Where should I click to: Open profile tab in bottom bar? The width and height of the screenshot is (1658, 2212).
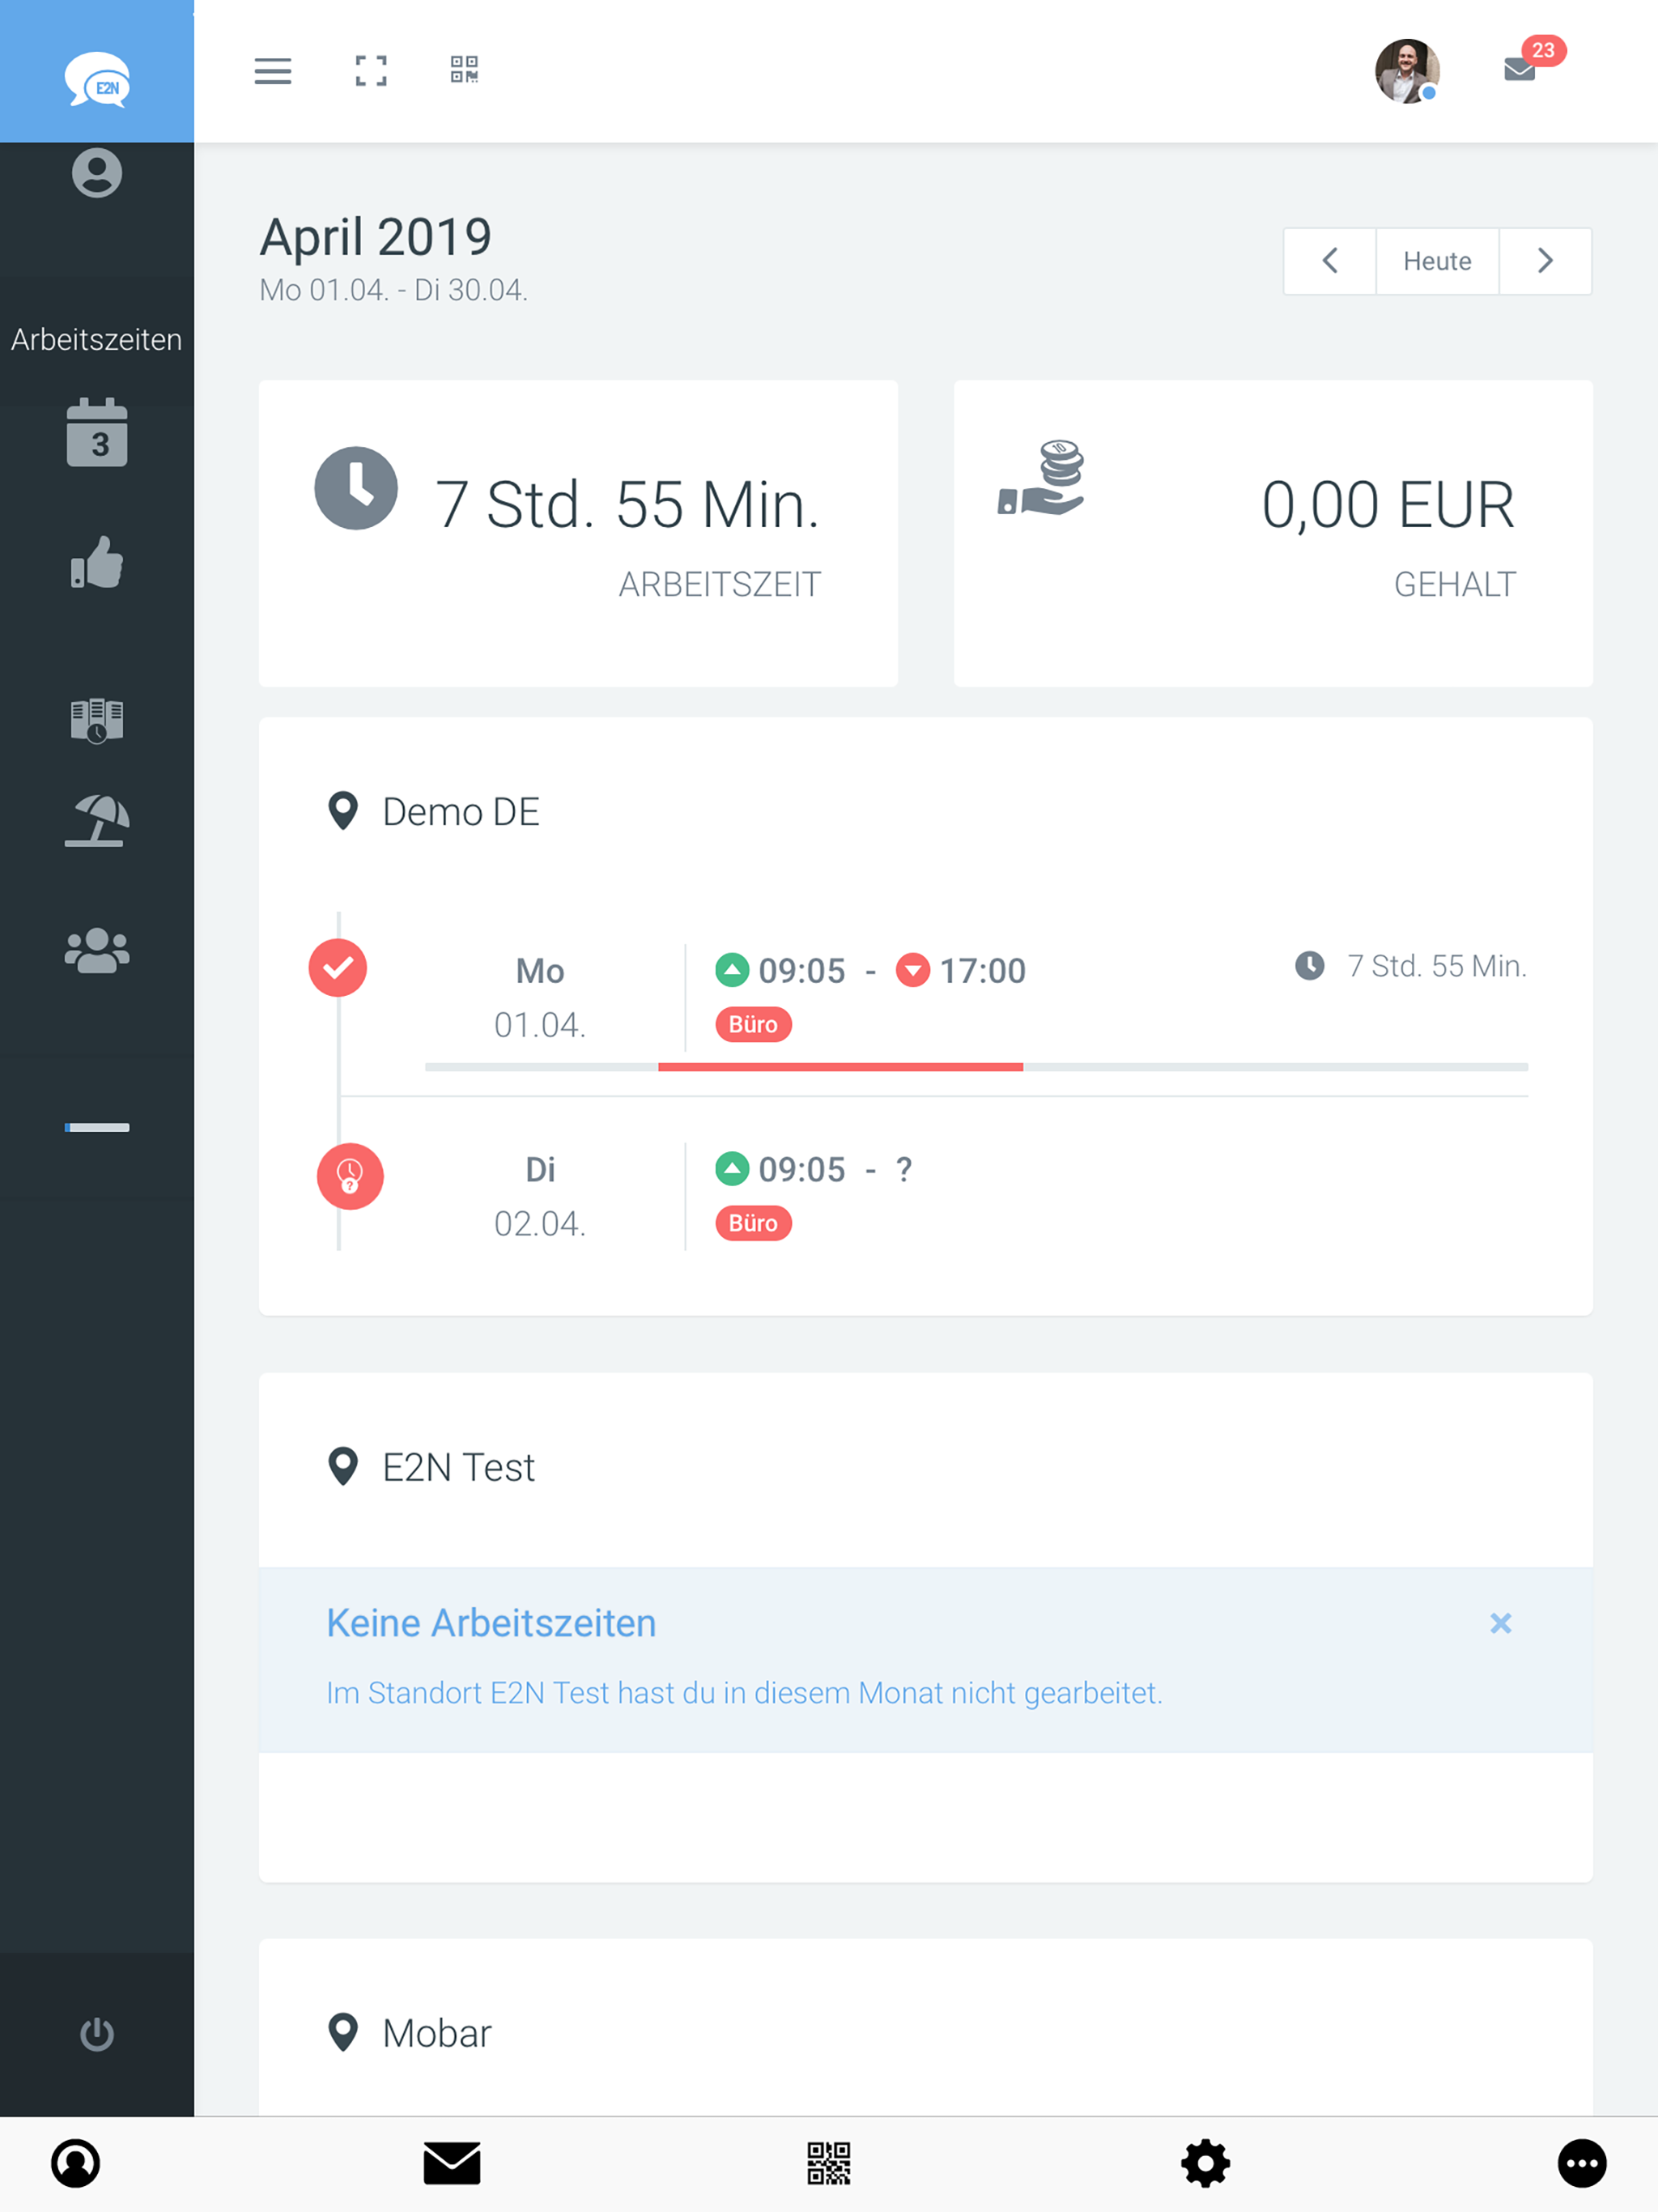pyautogui.click(x=75, y=2164)
